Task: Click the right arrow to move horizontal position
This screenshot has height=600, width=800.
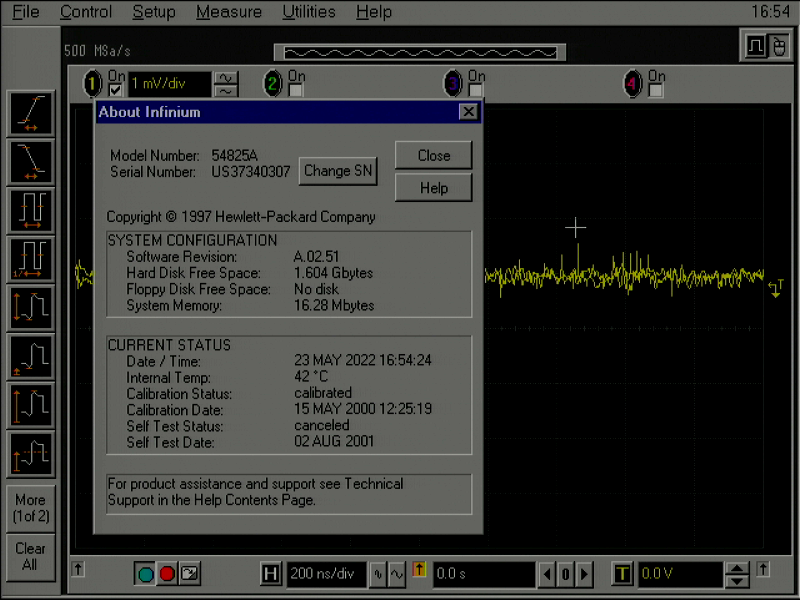Action: point(583,574)
